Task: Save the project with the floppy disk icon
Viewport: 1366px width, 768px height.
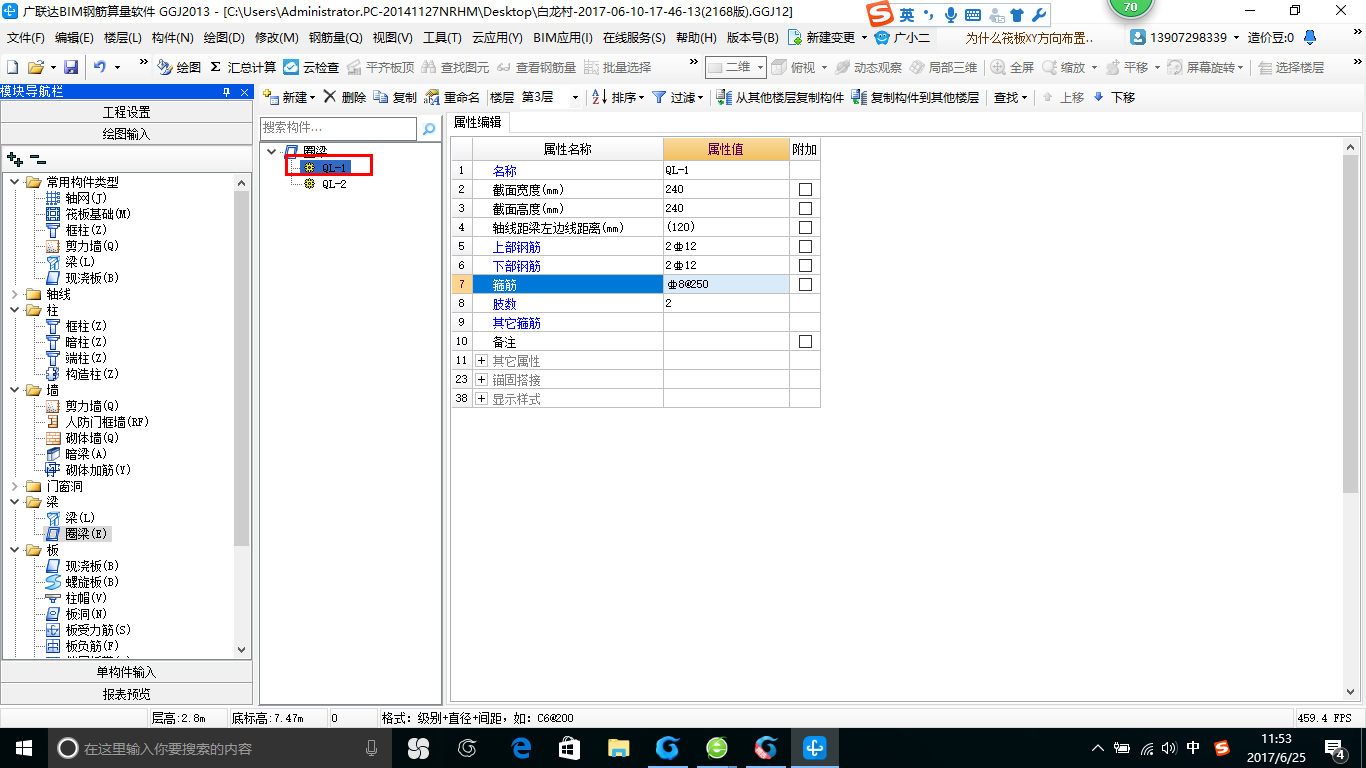Action: point(71,67)
